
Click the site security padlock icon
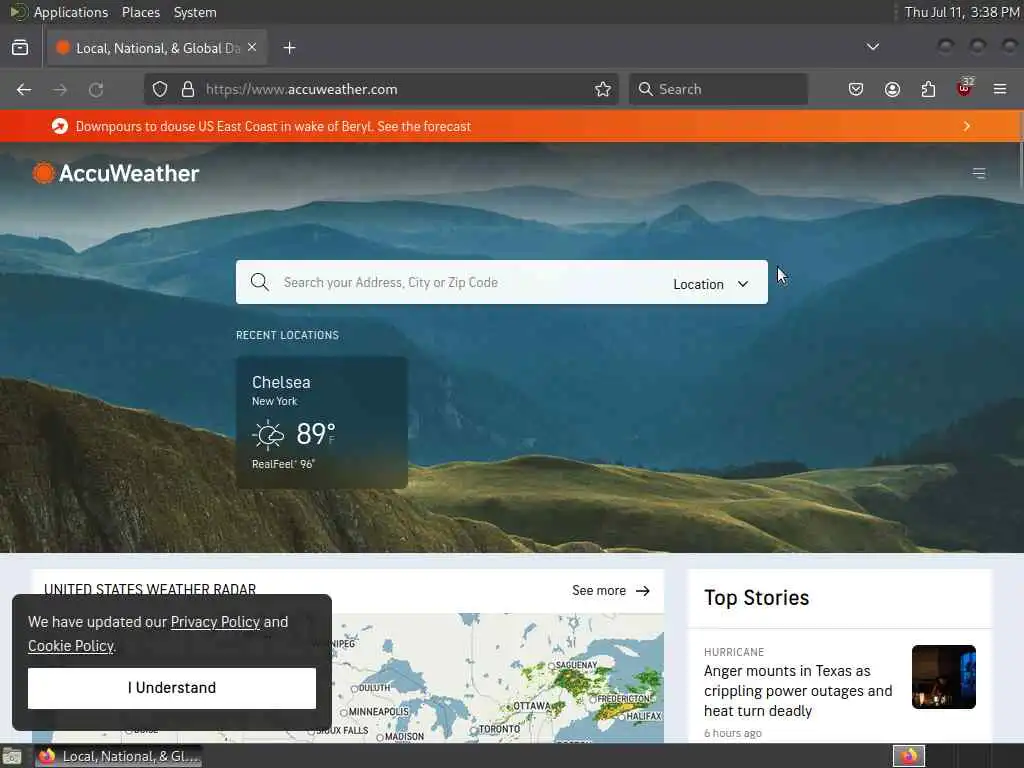coord(188,89)
